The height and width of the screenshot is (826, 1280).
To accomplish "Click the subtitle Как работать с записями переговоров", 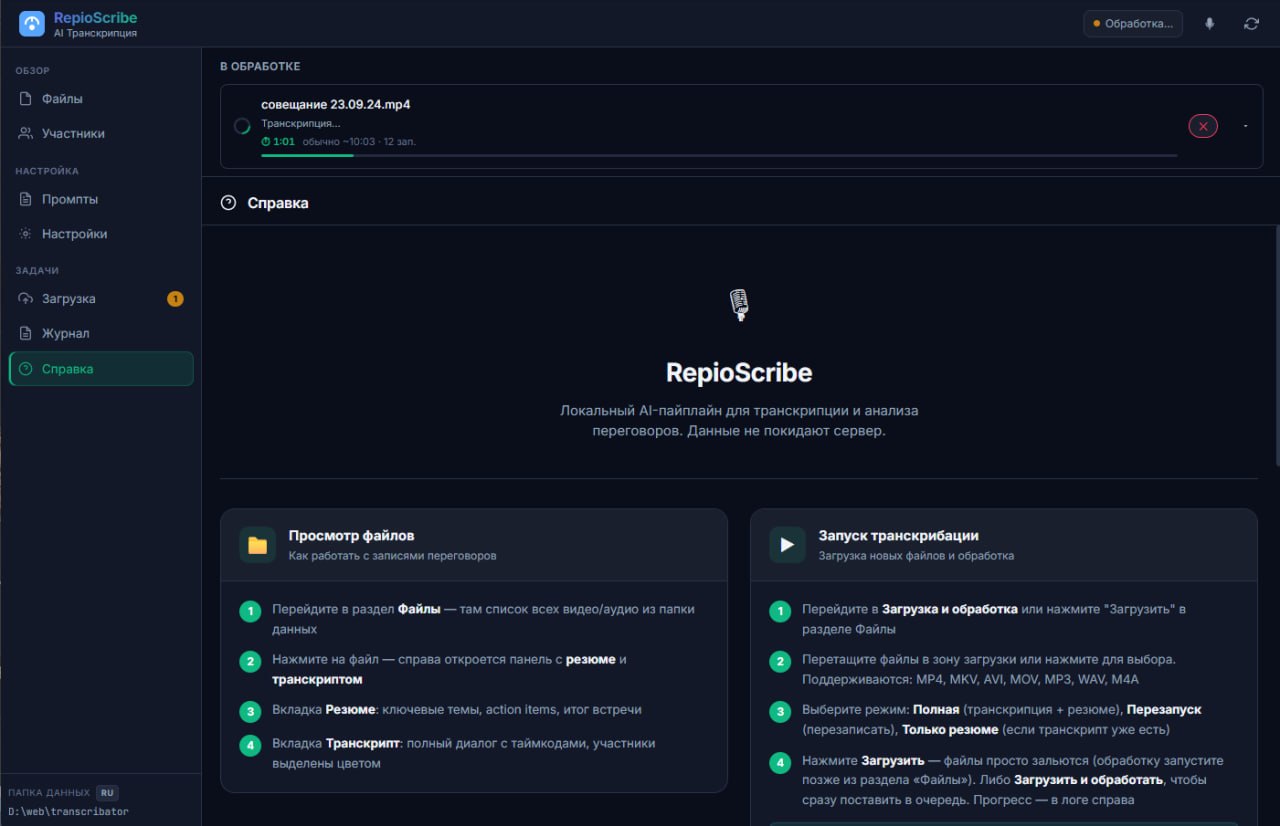I will click(392, 556).
